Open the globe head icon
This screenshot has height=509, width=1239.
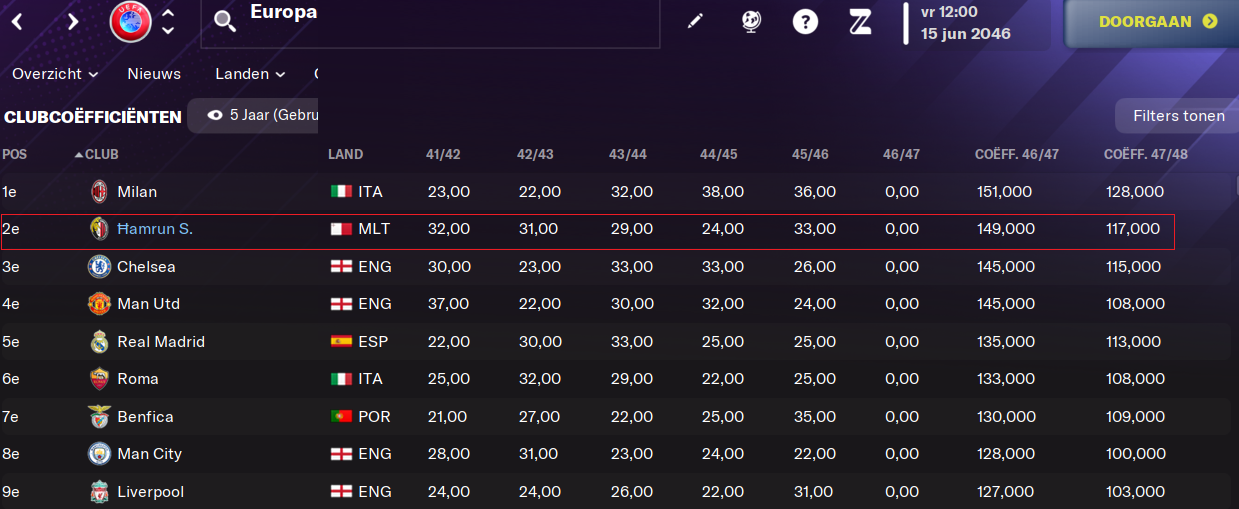click(751, 21)
